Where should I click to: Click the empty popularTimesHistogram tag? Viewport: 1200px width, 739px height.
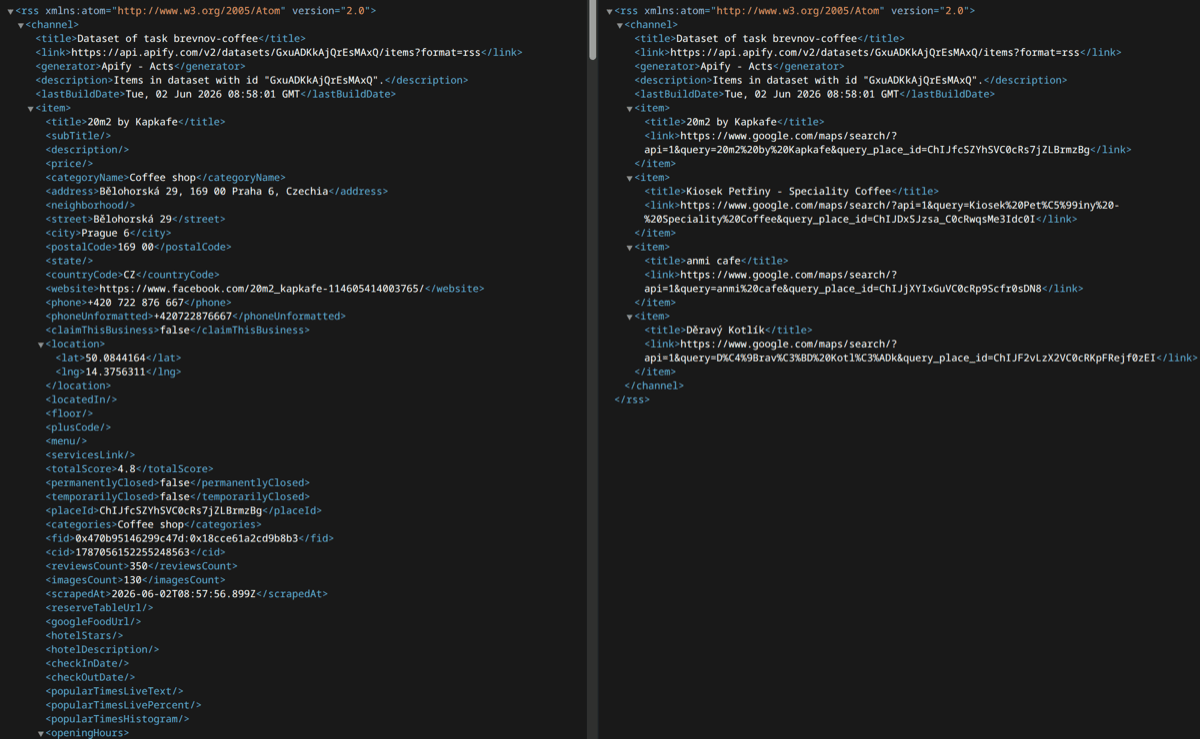coord(118,719)
